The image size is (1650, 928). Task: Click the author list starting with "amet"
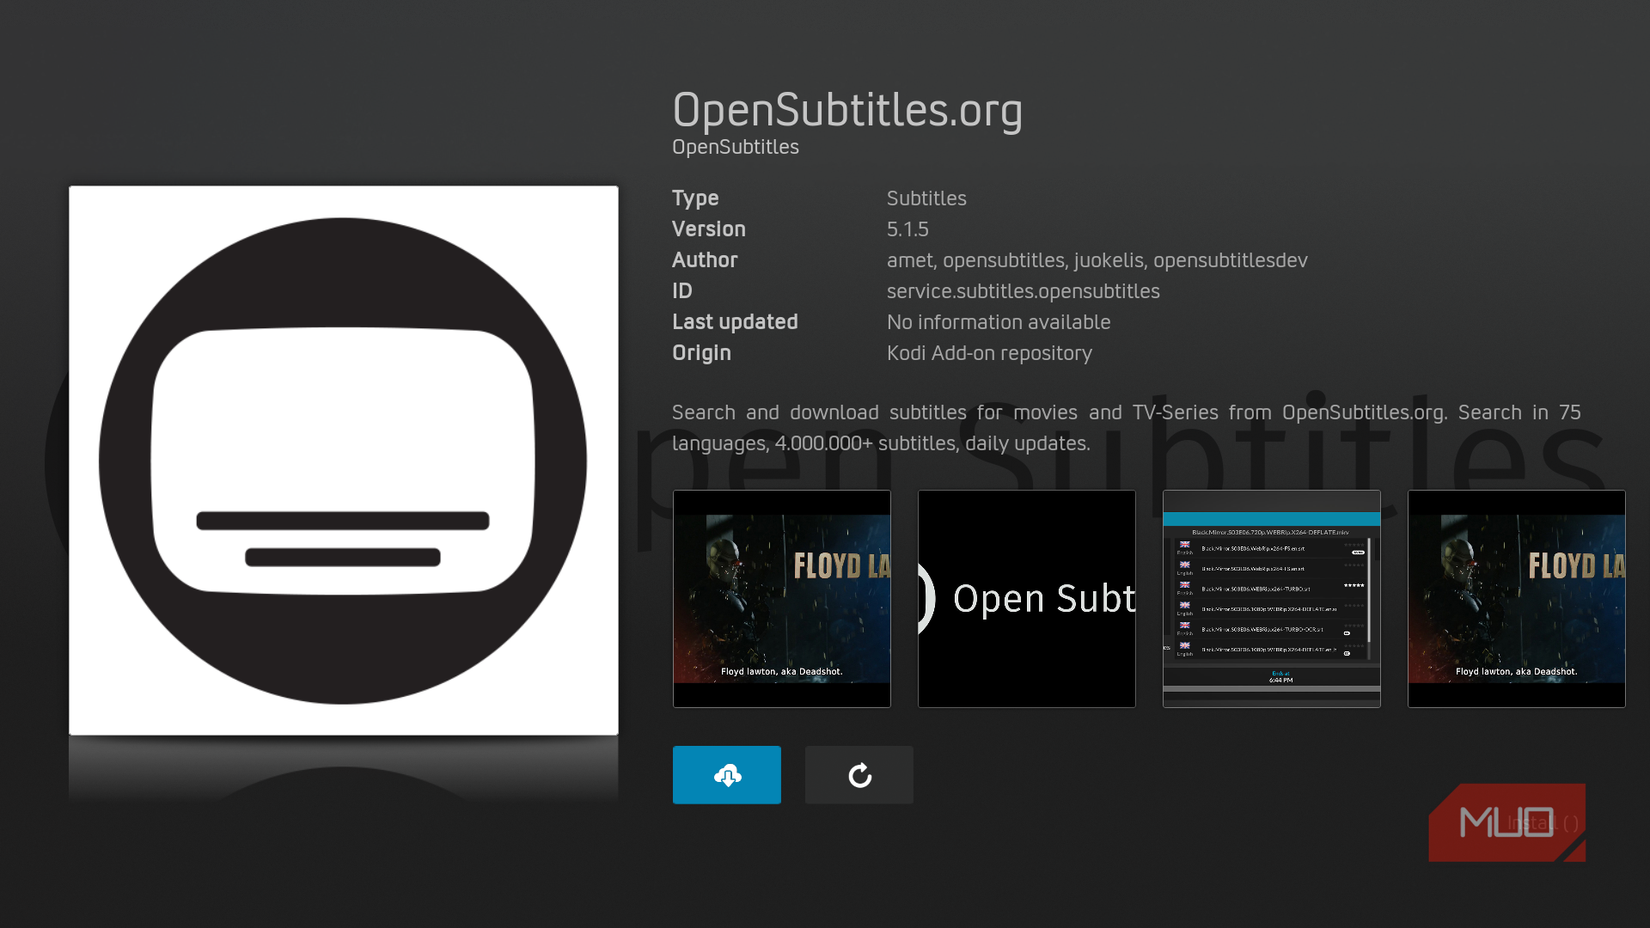(1097, 260)
